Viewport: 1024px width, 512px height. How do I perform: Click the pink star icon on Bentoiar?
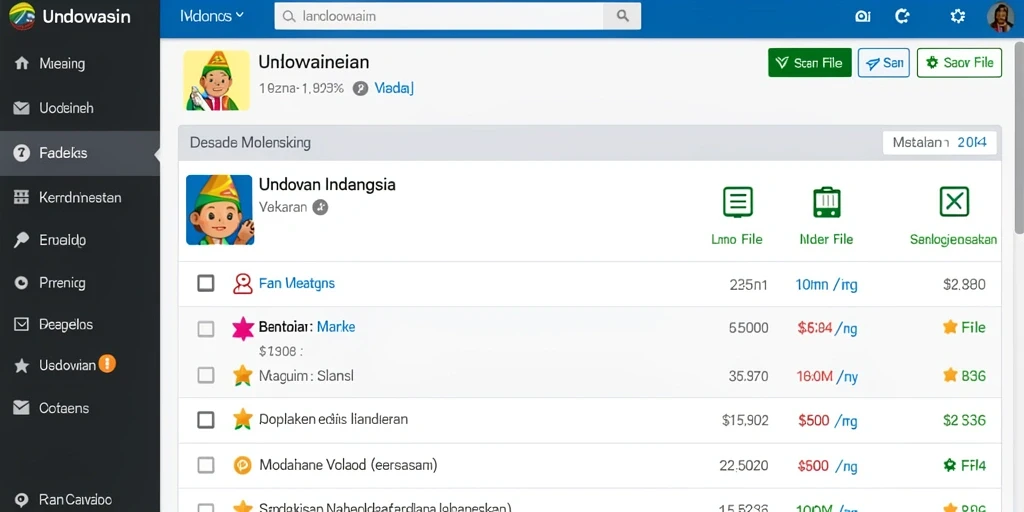(243, 329)
